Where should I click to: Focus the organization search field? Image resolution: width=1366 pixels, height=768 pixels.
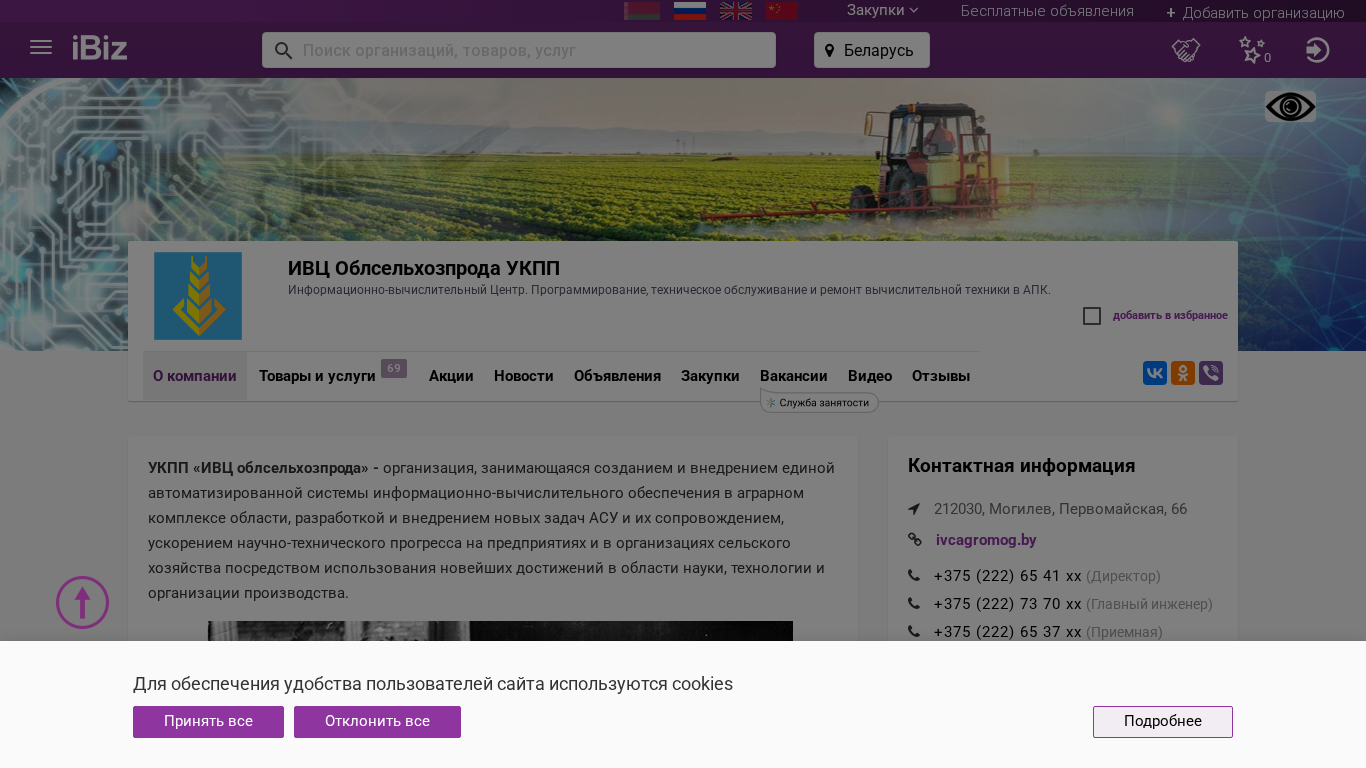(519, 50)
